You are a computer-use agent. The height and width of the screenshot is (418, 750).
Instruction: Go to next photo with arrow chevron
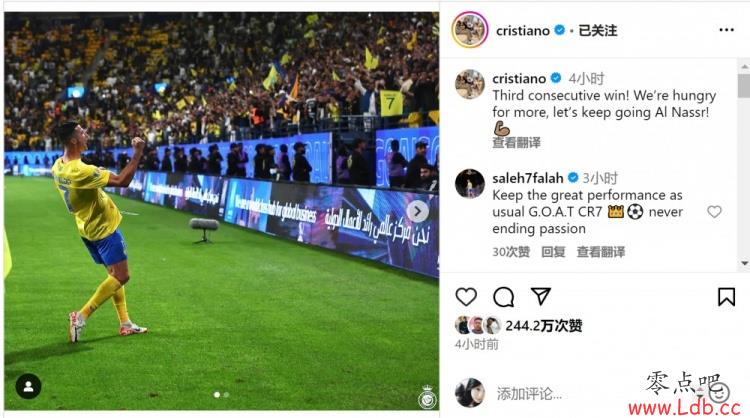point(418,211)
